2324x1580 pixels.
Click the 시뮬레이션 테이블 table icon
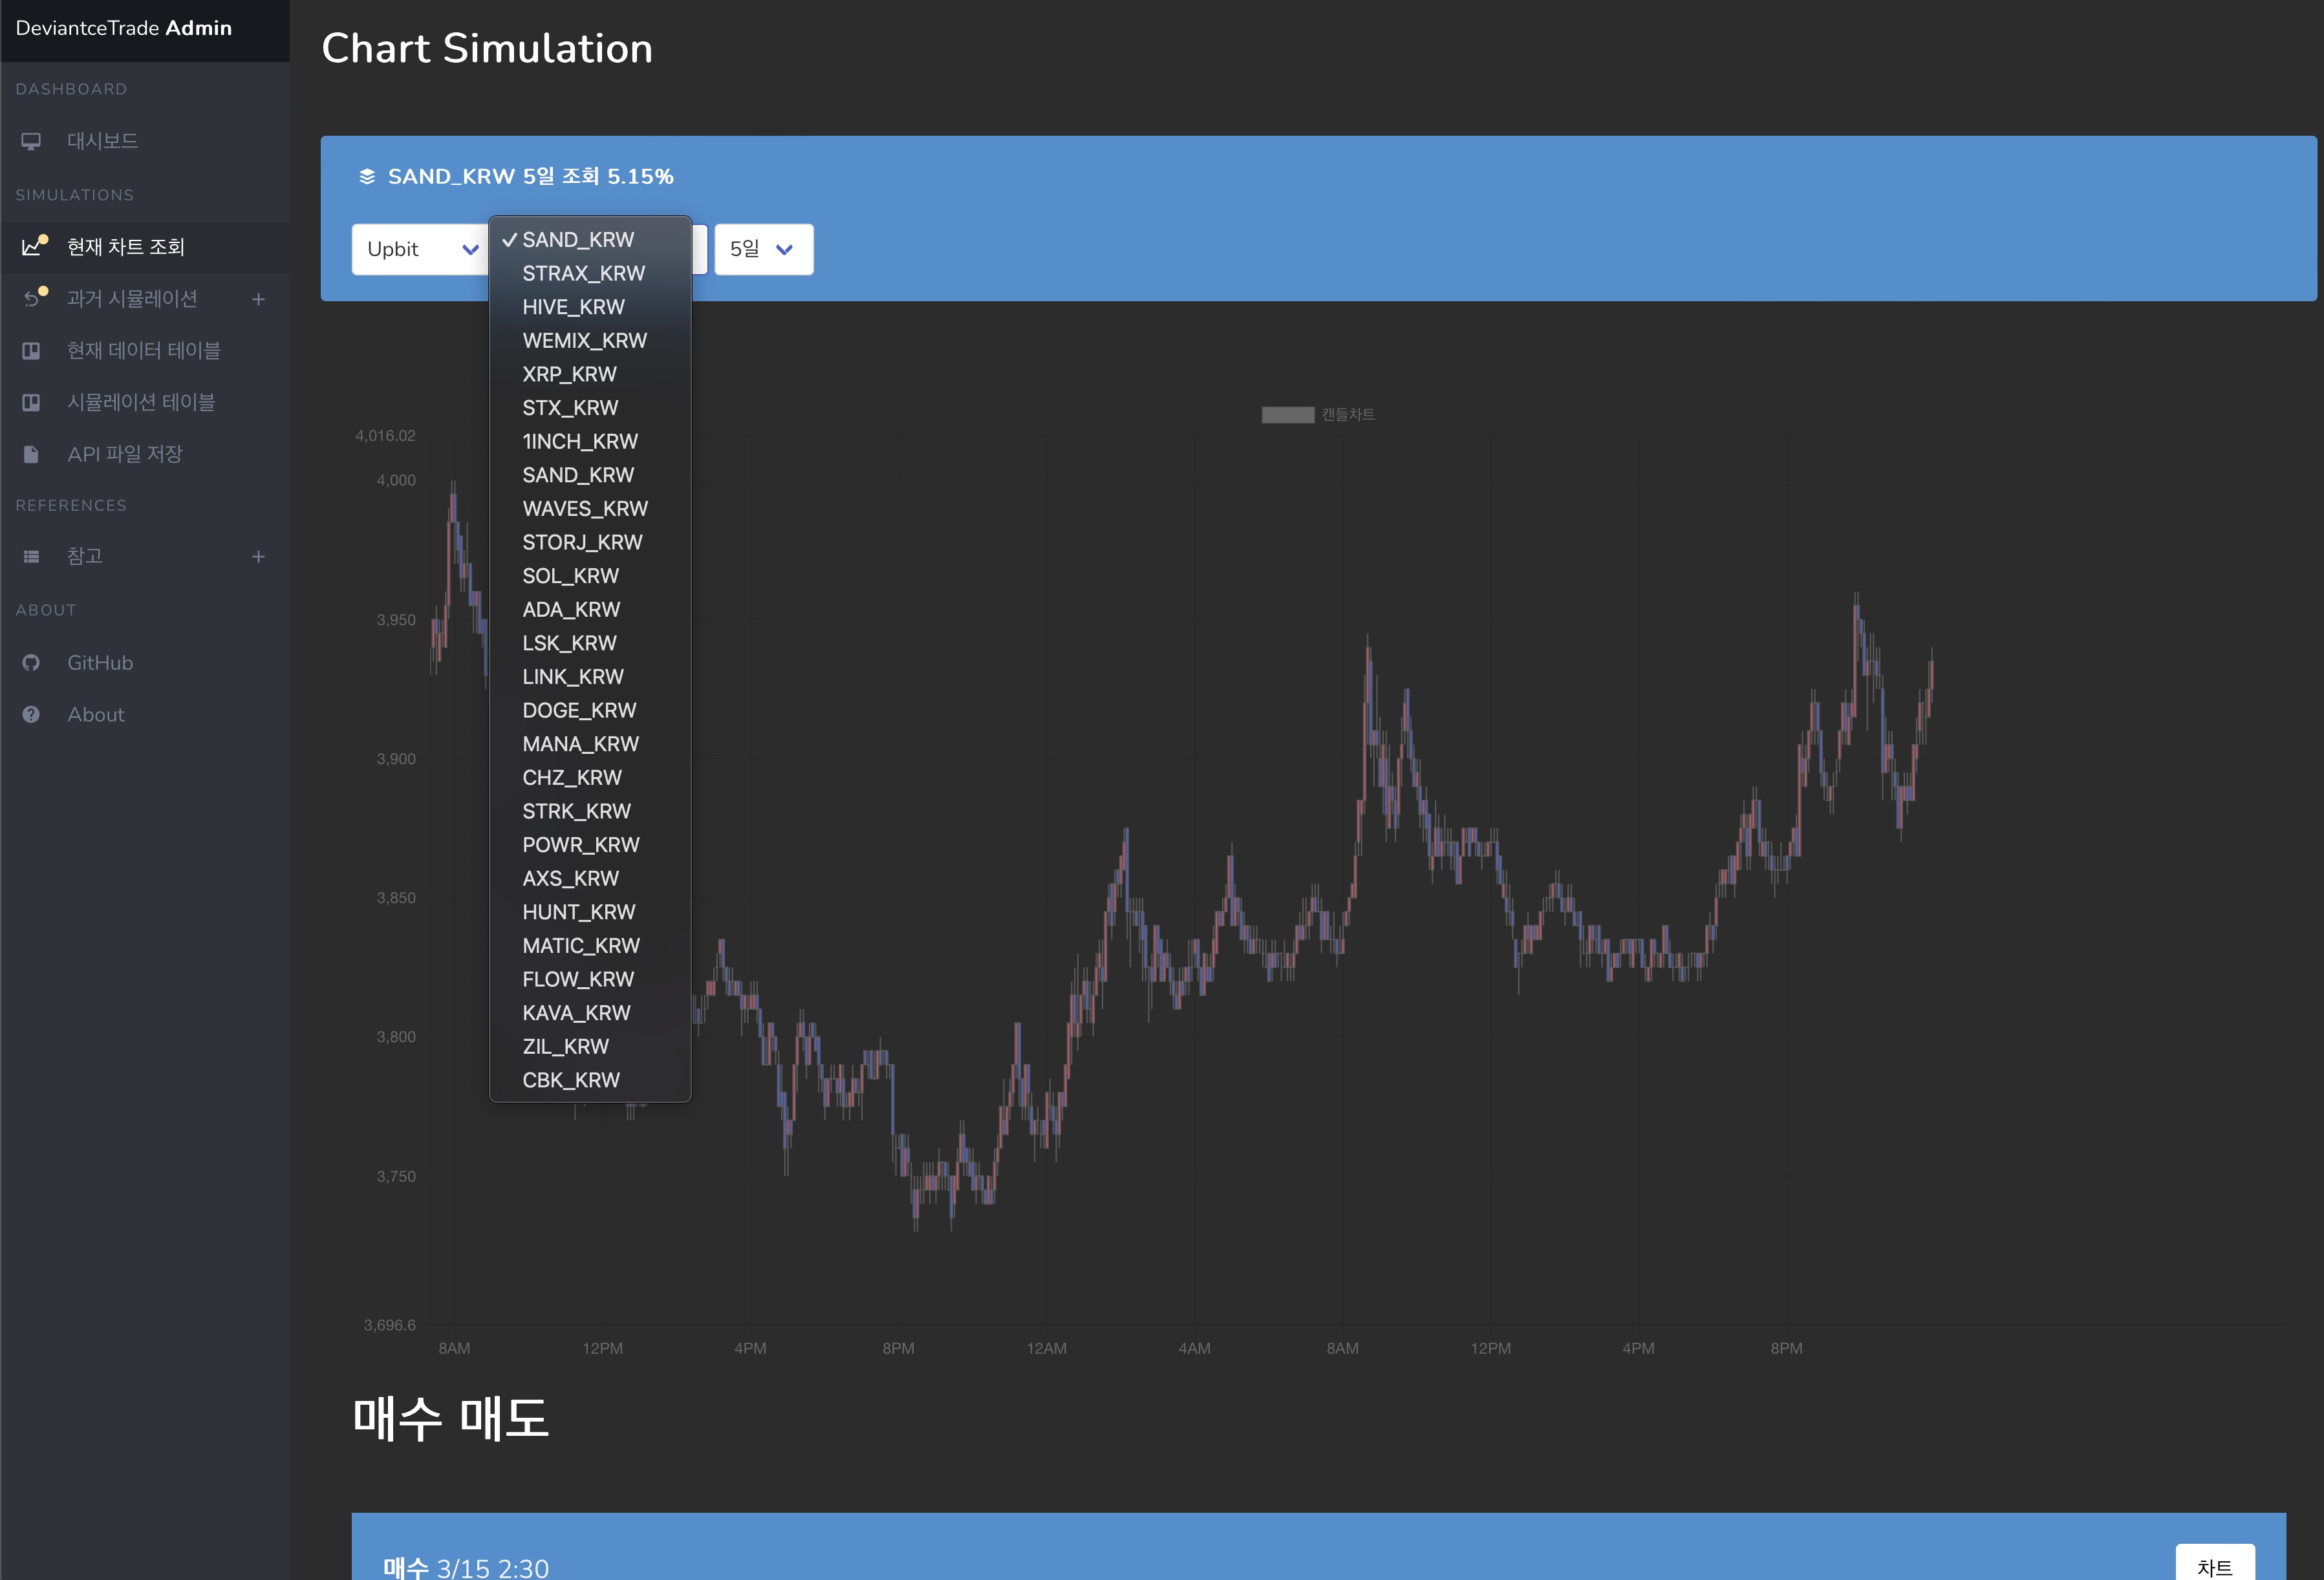pyautogui.click(x=31, y=402)
